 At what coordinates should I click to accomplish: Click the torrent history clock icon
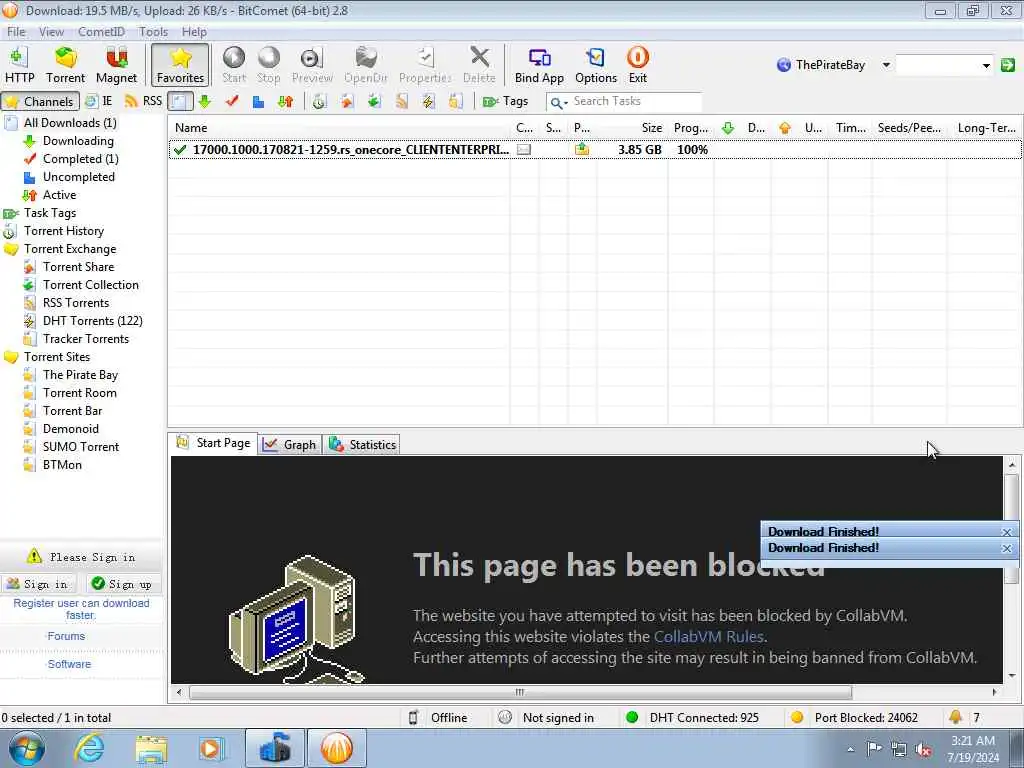[319, 101]
